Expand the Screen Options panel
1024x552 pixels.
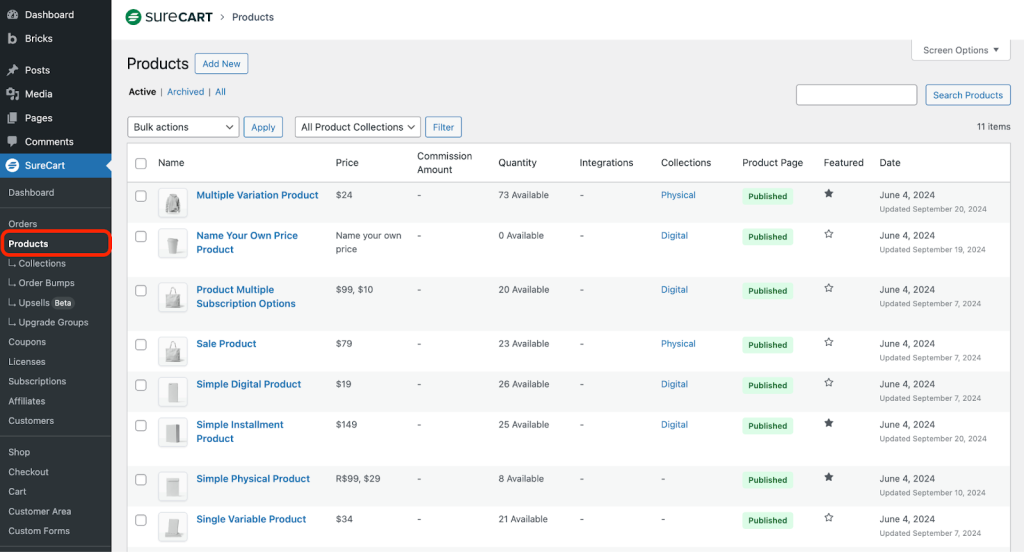tap(960, 50)
